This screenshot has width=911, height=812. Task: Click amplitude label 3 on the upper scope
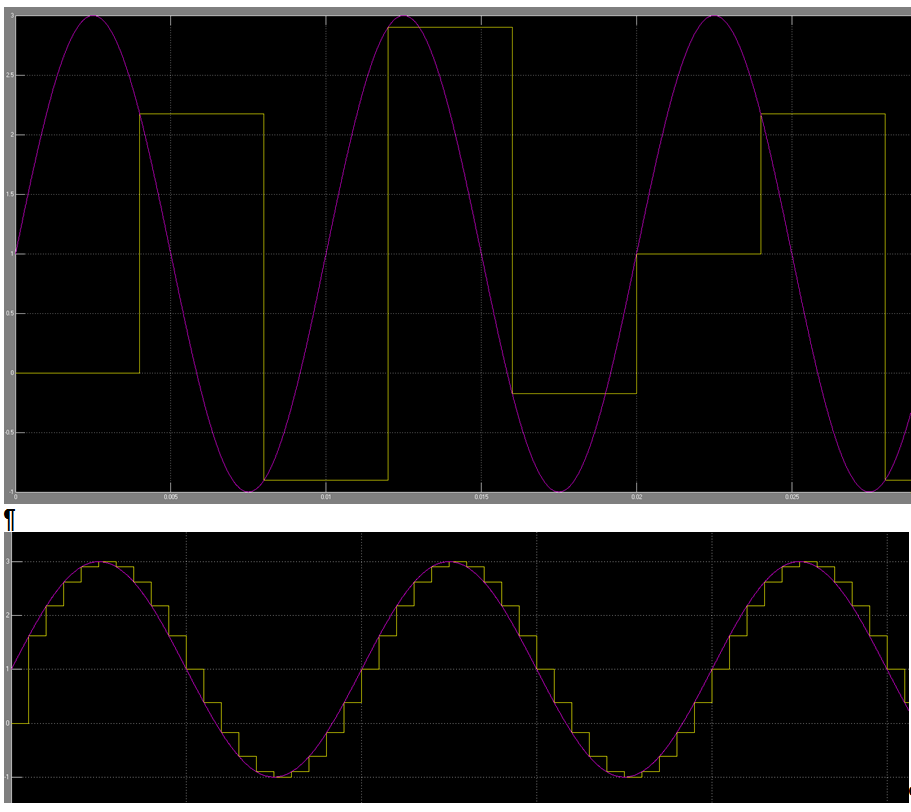12,16
